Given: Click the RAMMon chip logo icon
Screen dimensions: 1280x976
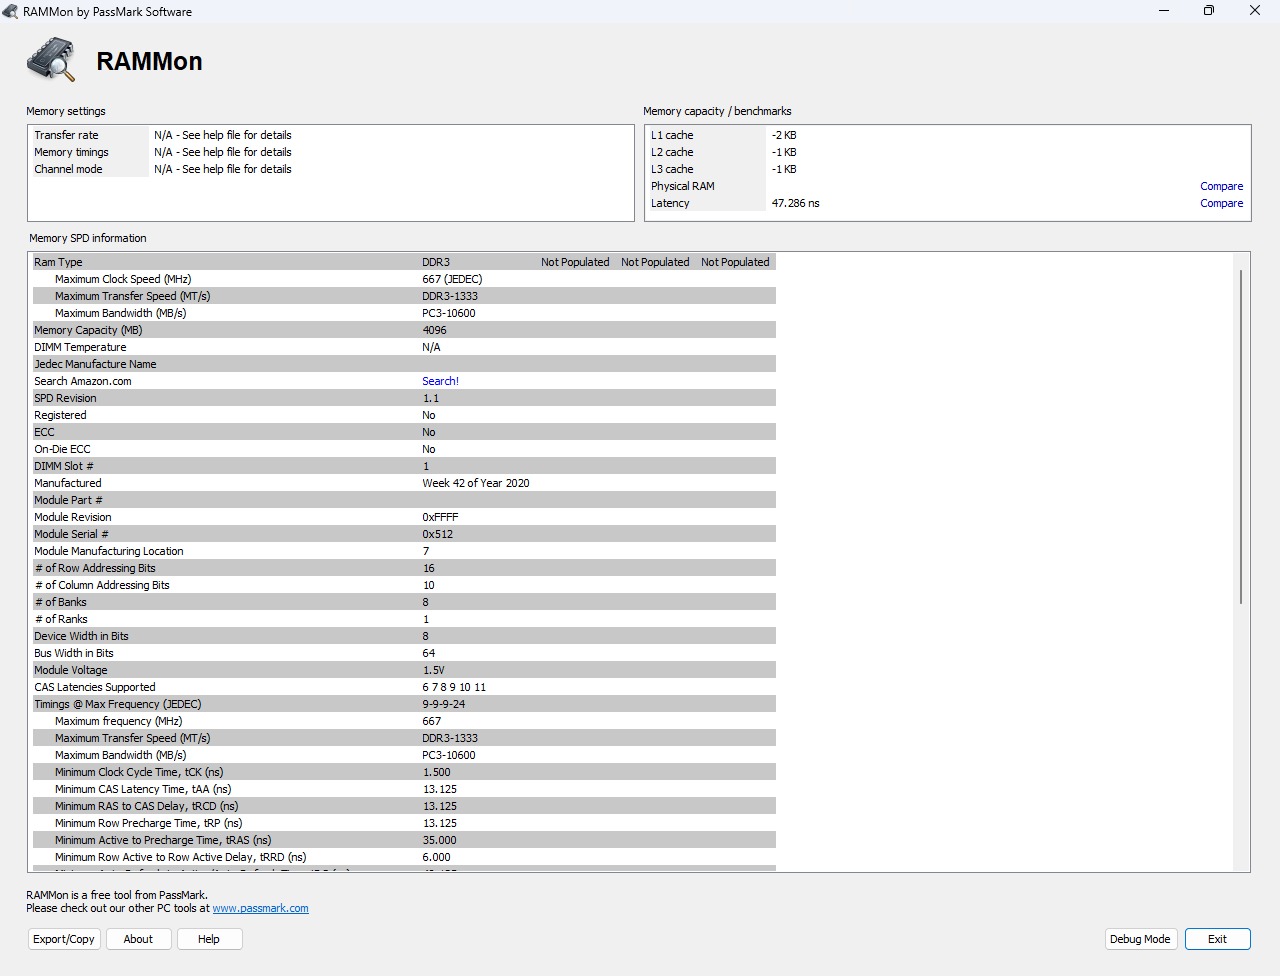Looking at the screenshot, I should click(x=52, y=60).
